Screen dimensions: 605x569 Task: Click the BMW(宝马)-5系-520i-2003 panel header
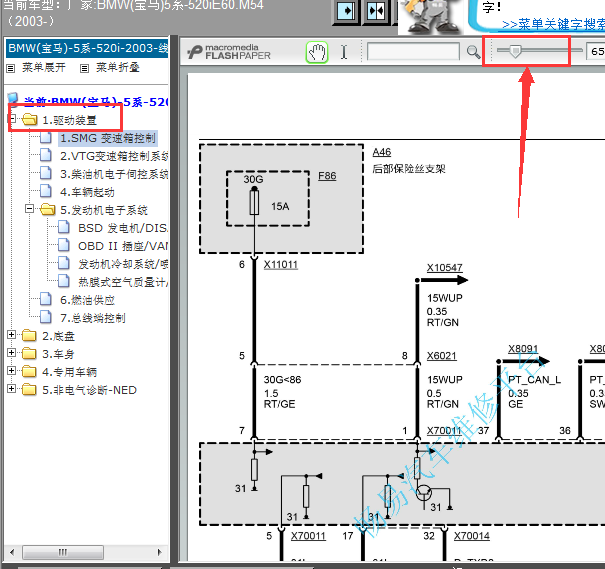87,48
